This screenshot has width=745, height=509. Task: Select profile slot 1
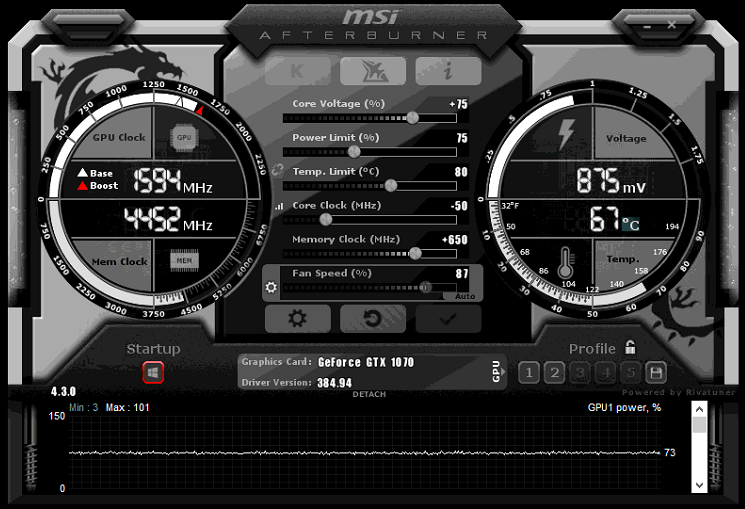529,373
